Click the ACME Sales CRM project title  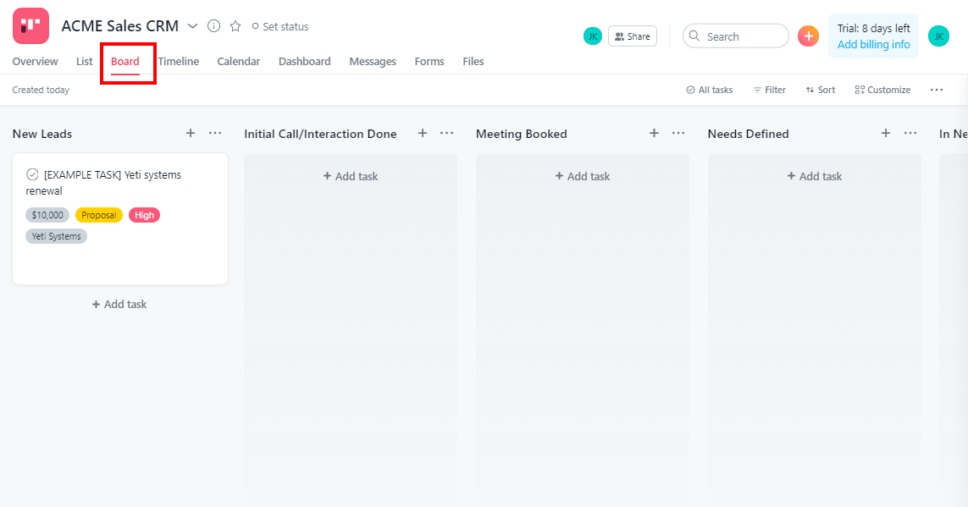[x=120, y=26]
